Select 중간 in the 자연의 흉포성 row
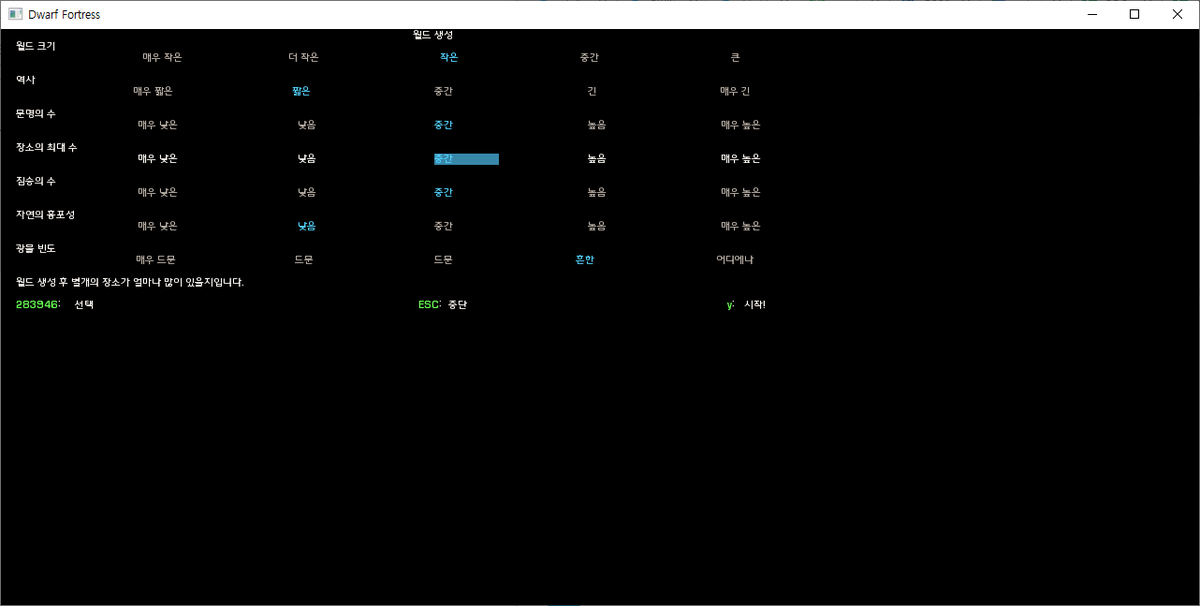The width and height of the screenshot is (1200, 606). [x=443, y=226]
